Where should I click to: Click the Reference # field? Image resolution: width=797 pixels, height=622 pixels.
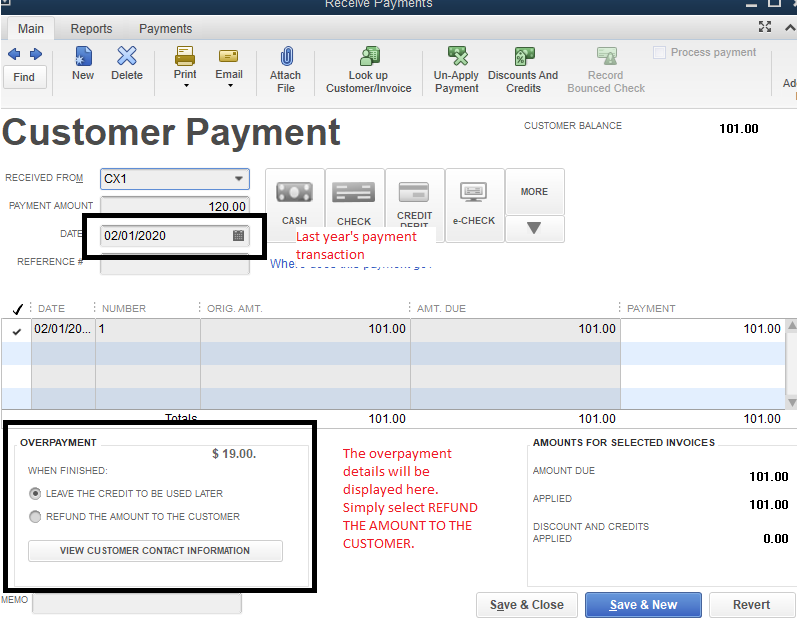pos(175,266)
